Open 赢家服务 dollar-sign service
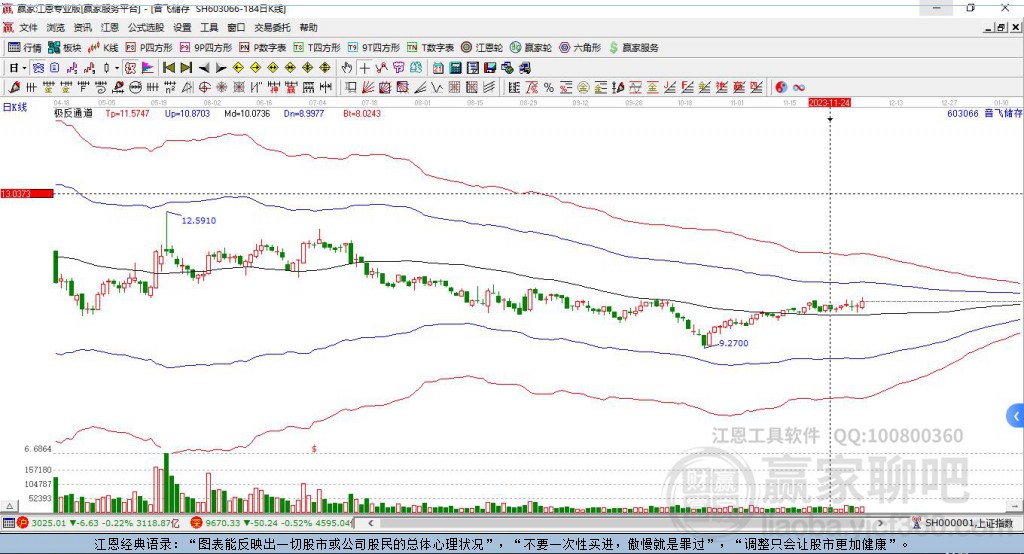1024x554 pixels. pos(634,48)
